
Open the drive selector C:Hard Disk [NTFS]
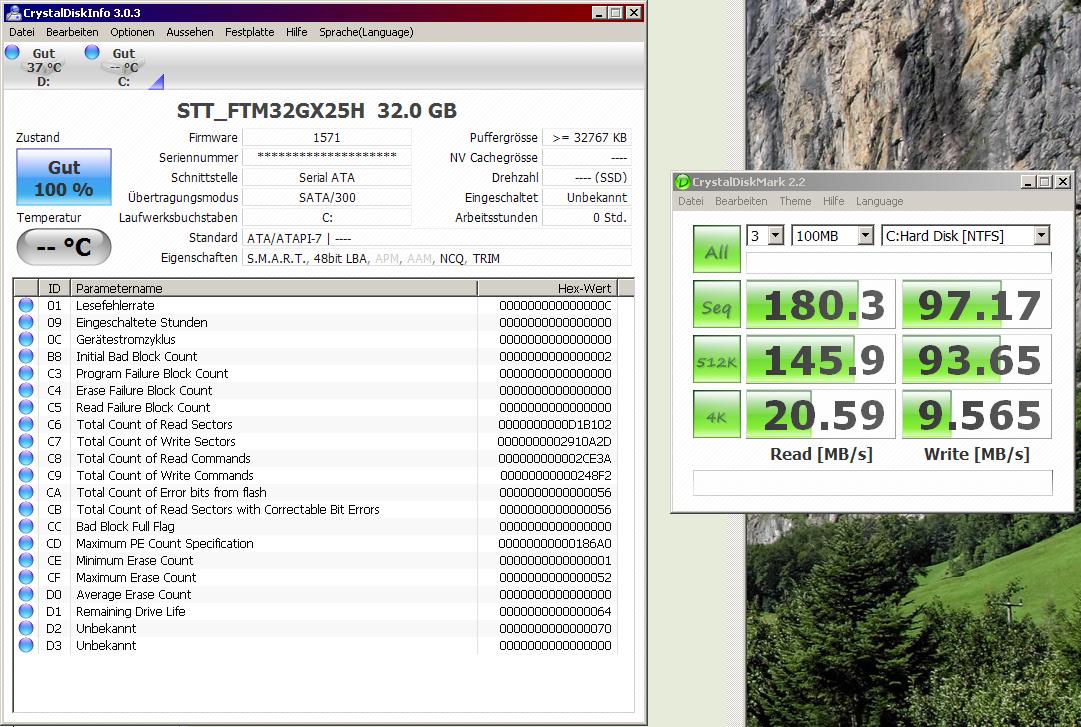tap(966, 236)
